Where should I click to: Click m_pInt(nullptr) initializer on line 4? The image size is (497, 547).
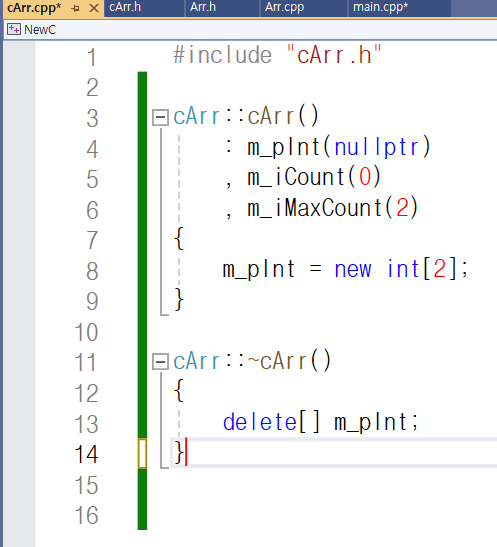pos(339,147)
